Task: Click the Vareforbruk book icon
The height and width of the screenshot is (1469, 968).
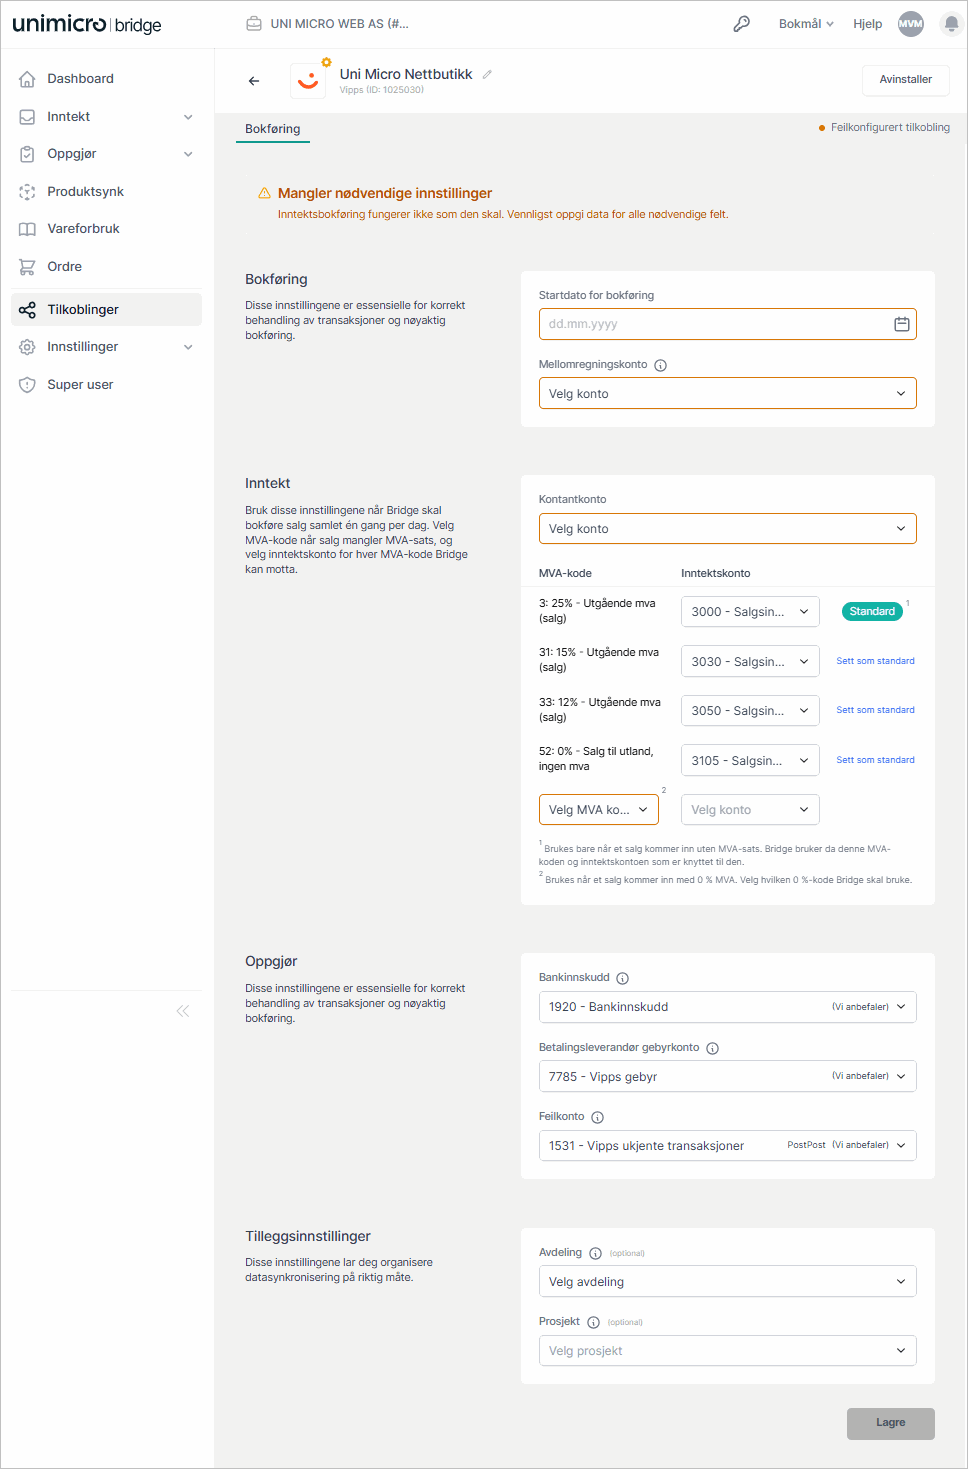Action: (x=27, y=229)
